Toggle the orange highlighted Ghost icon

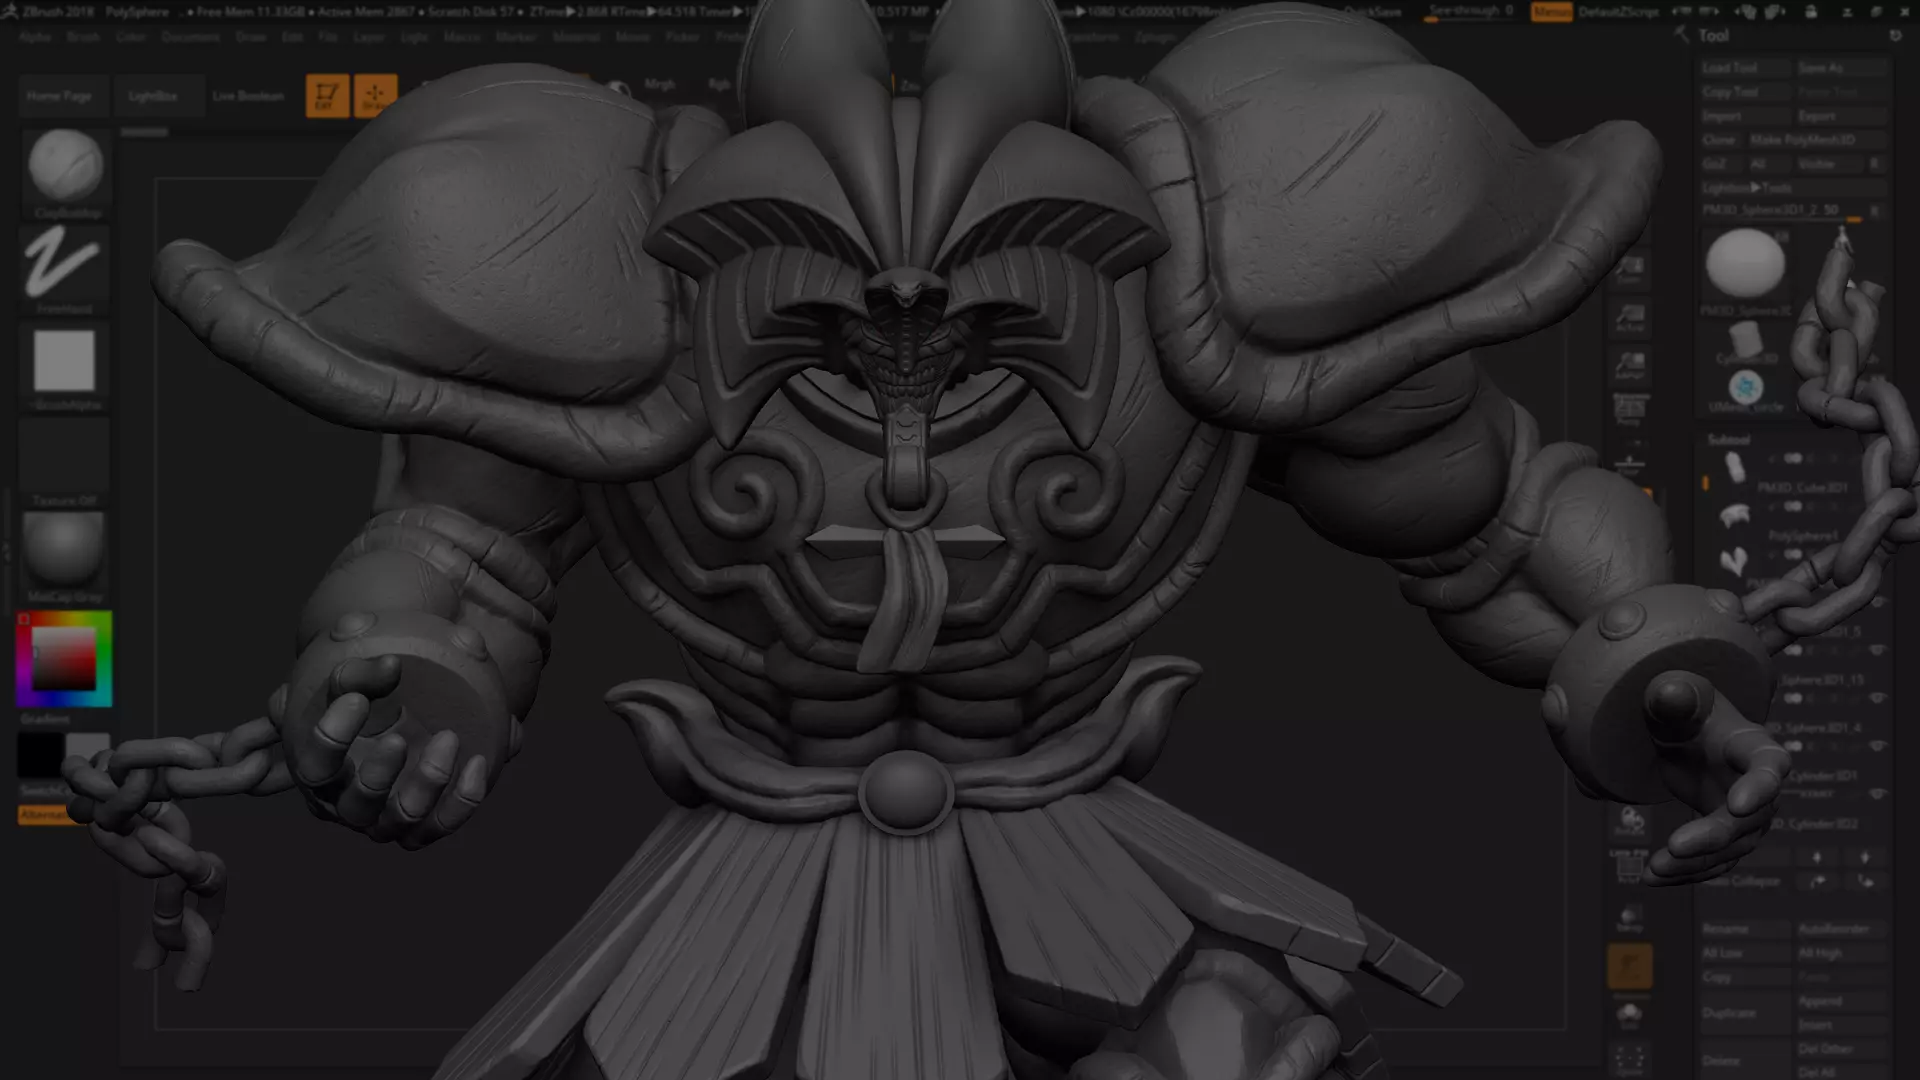point(1630,966)
